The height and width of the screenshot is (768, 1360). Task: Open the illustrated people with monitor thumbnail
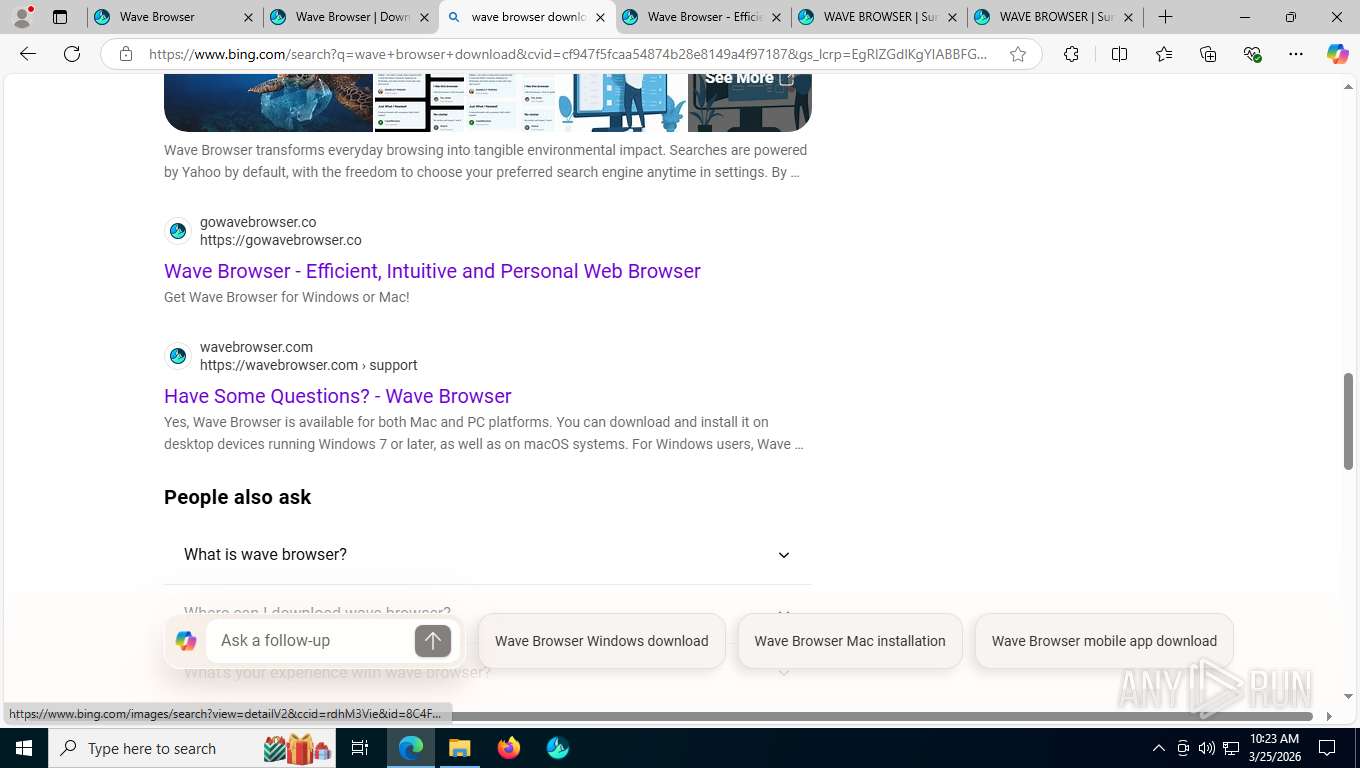623,102
